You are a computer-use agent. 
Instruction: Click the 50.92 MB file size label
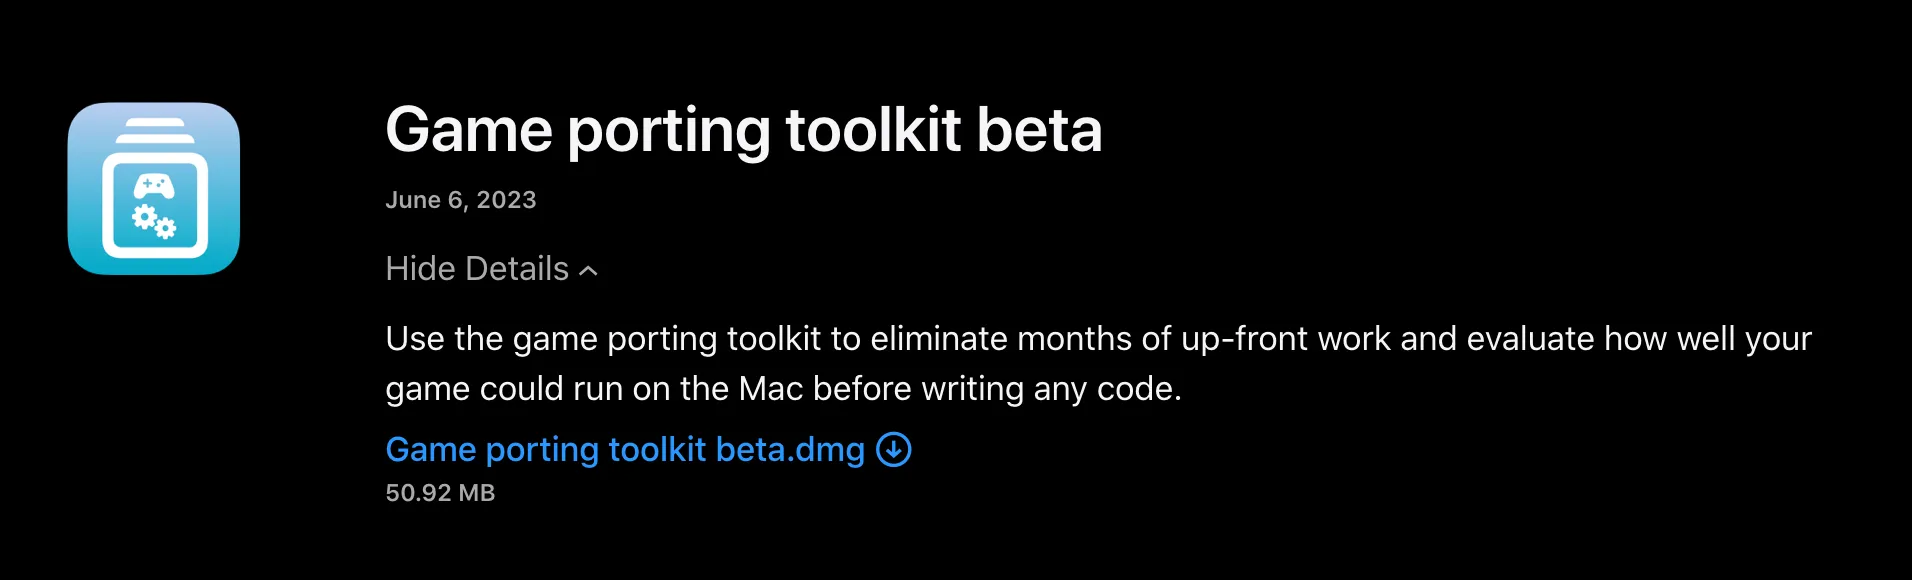[440, 492]
